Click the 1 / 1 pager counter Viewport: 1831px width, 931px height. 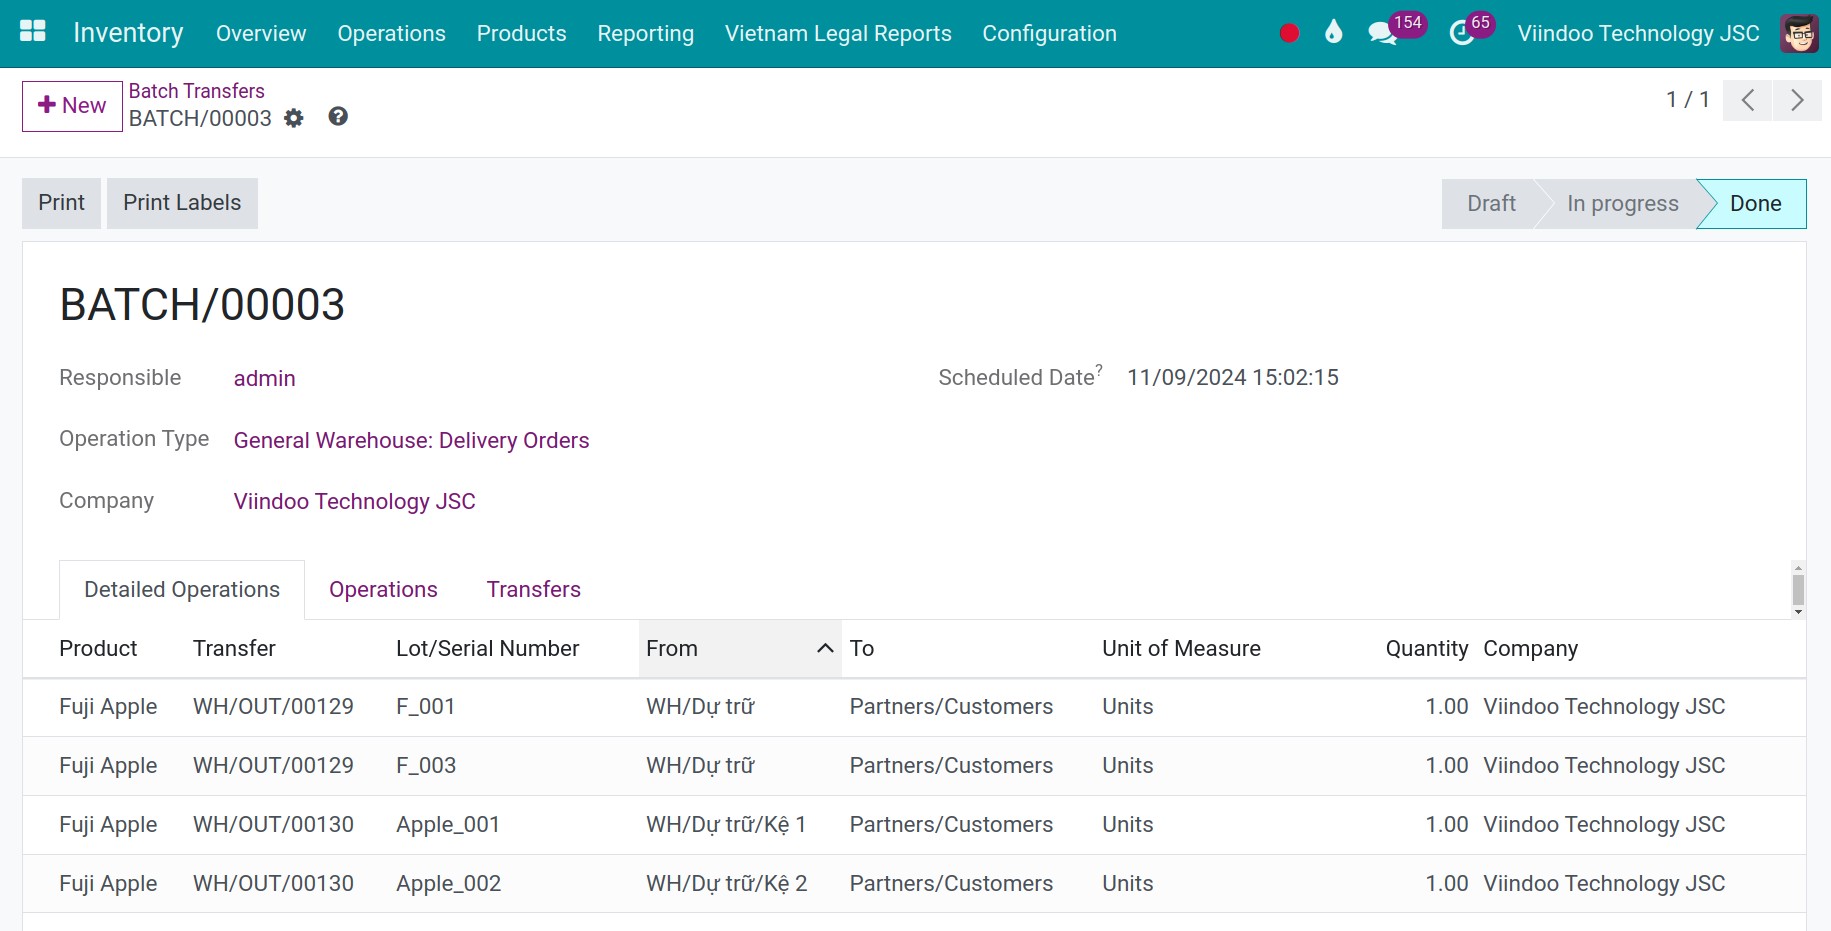pyautogui.click(x=1688, y=100)
